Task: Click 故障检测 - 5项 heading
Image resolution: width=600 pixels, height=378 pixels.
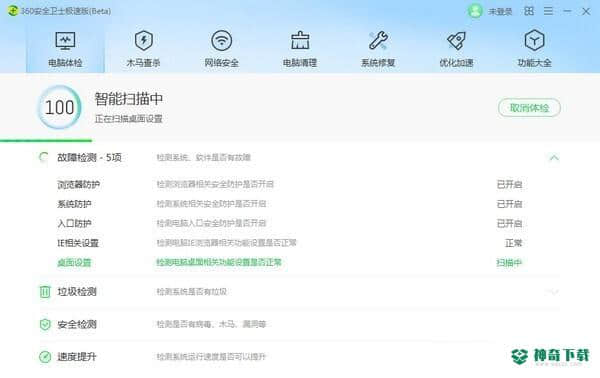Action: [x=89, y=157]
